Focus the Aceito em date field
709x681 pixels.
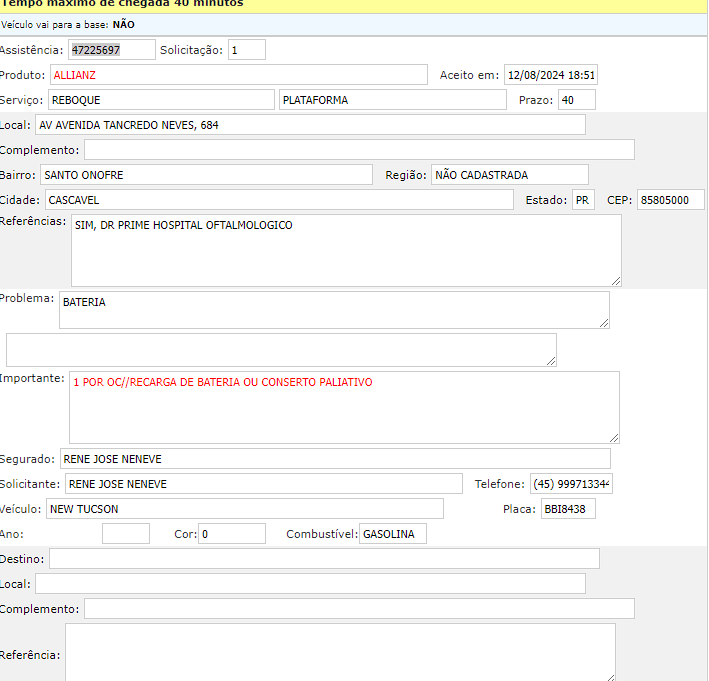coord(550,75)
